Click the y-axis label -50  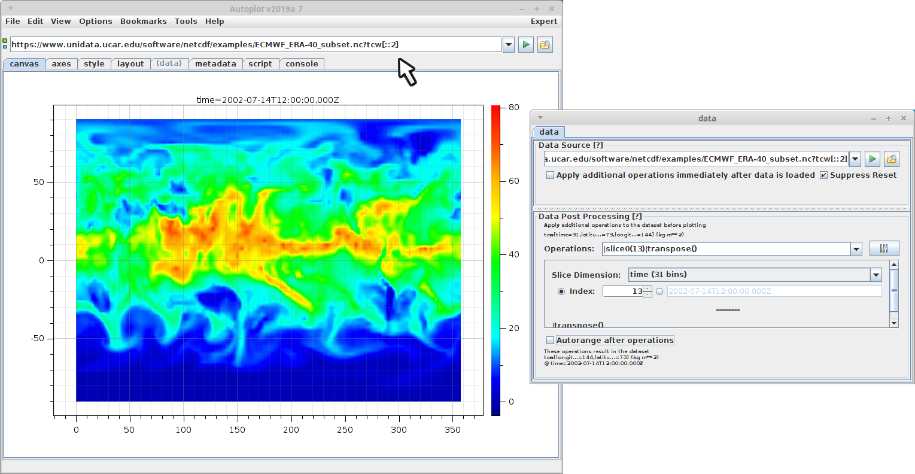pos(37,339)
